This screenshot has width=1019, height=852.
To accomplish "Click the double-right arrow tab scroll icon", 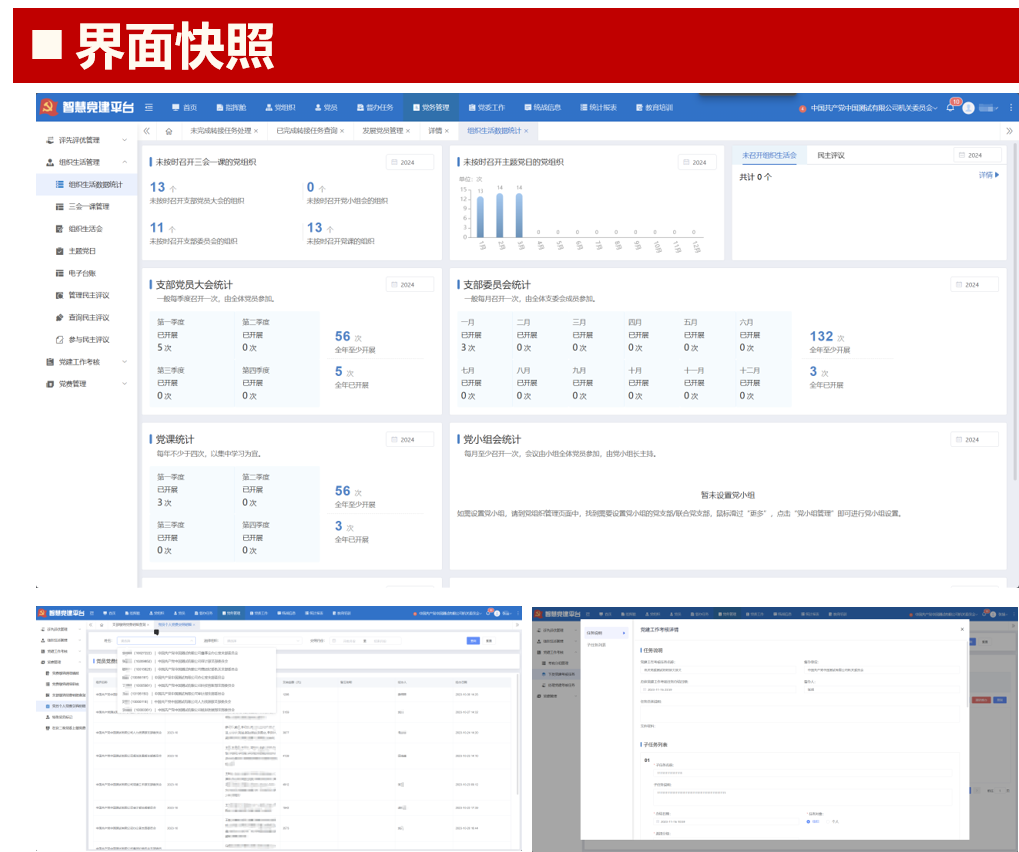I will point(1008,131).
